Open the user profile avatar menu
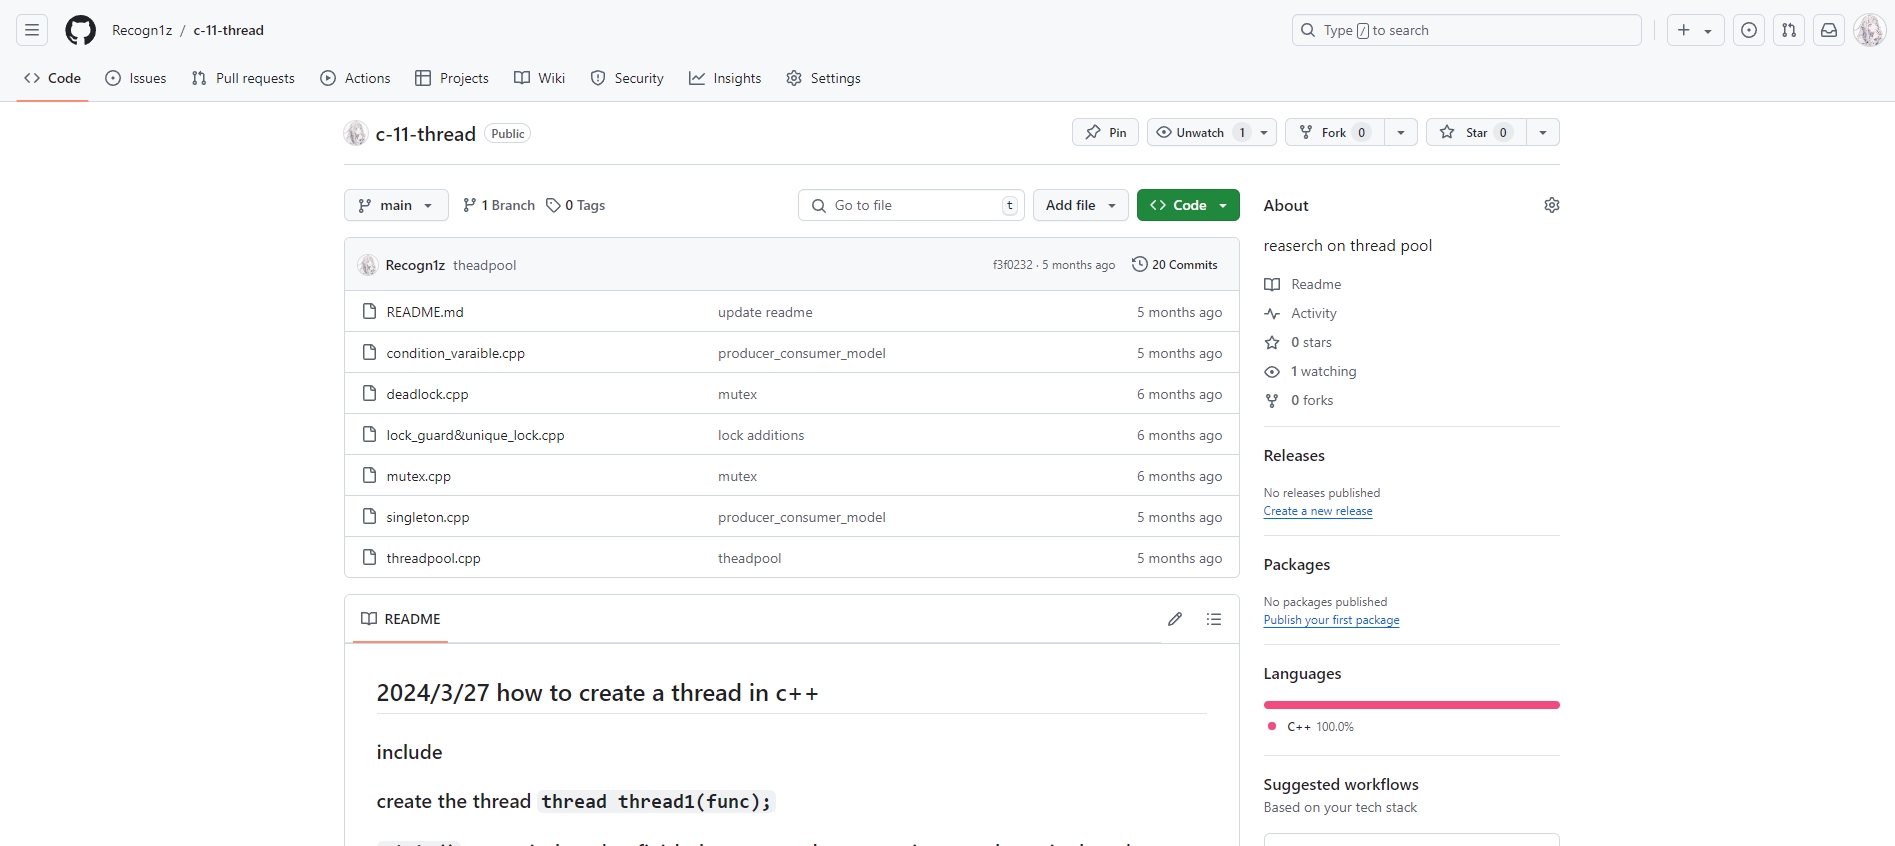Viewport: 1895px width, 846px height. [1869, 30]
